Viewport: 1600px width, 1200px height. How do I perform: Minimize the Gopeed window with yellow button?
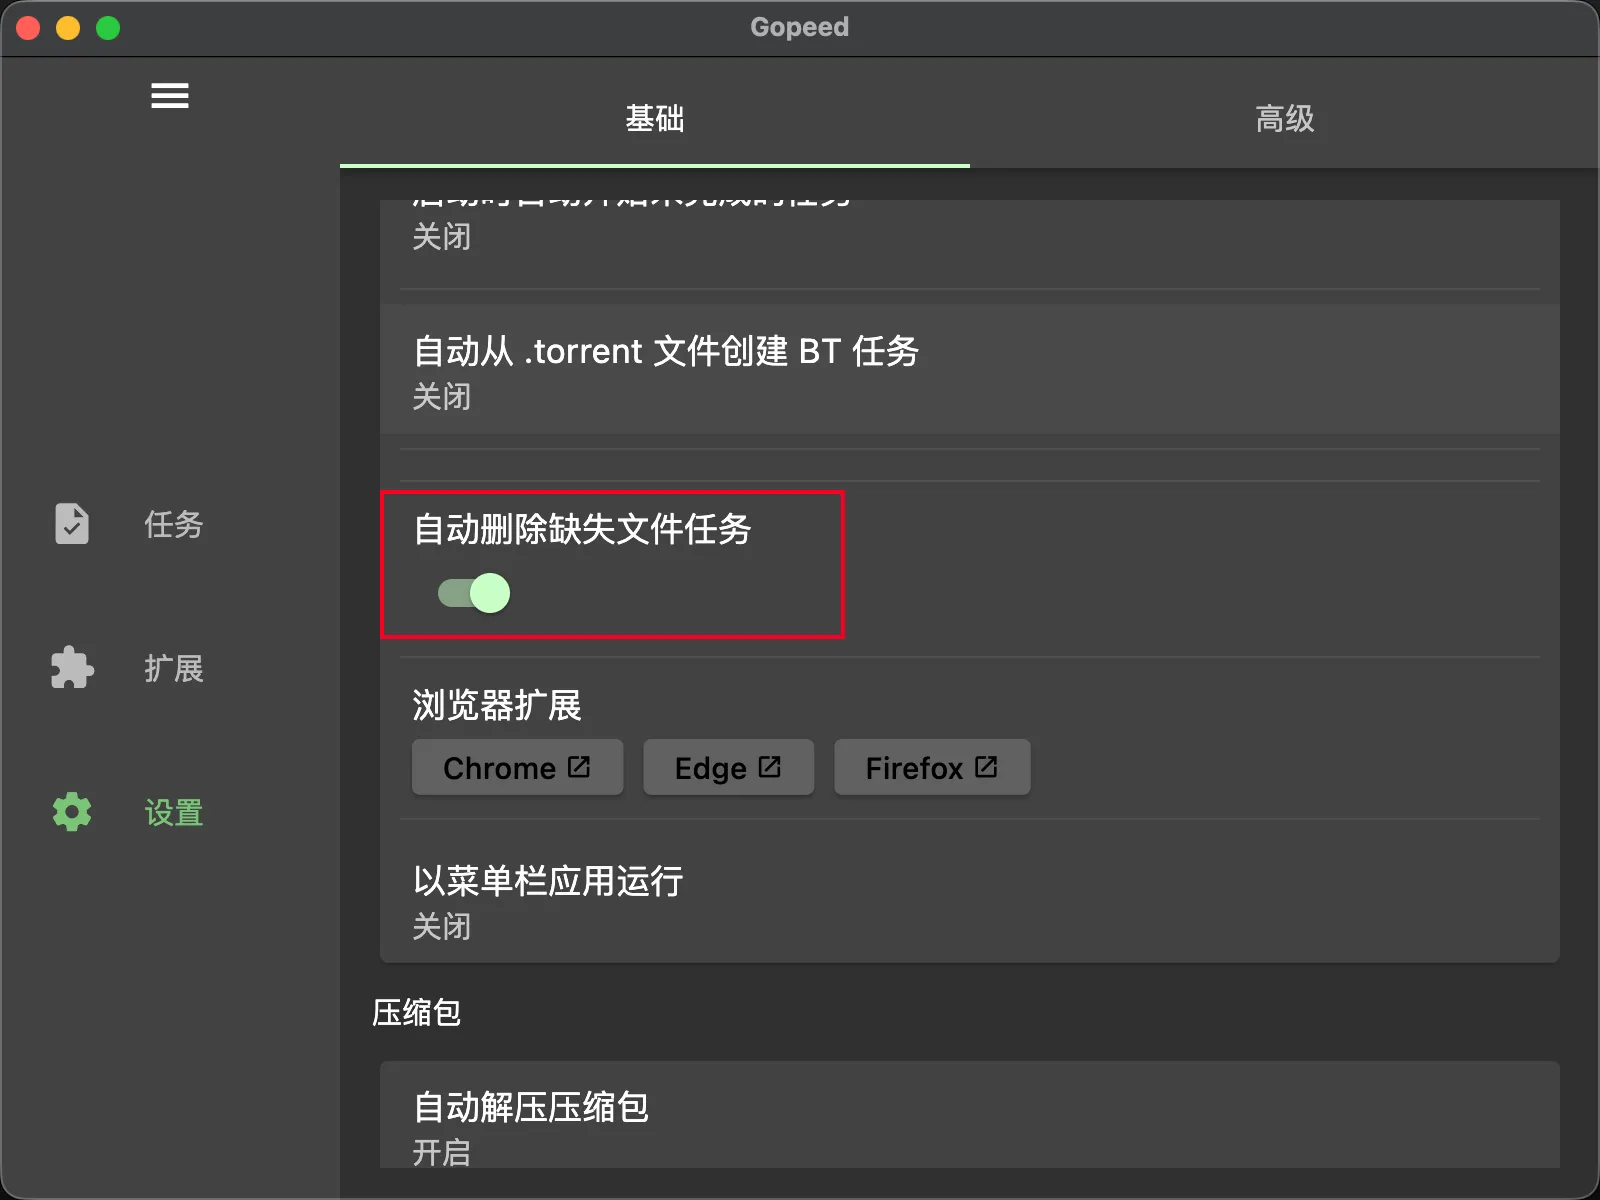point(68,28)
